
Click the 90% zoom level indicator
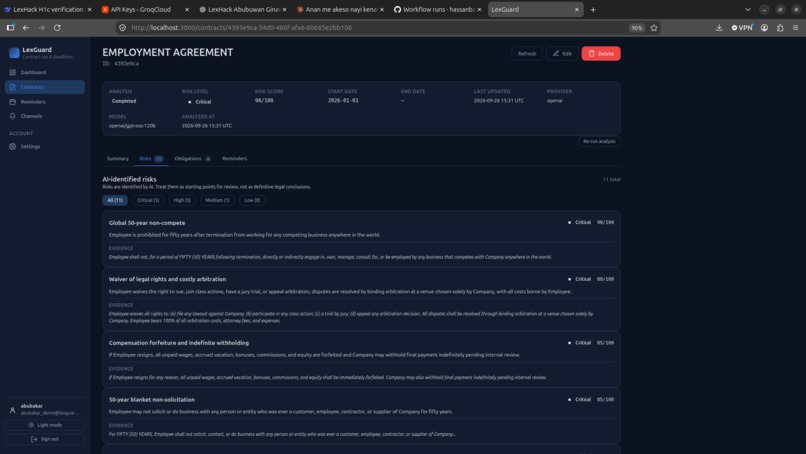636,28
